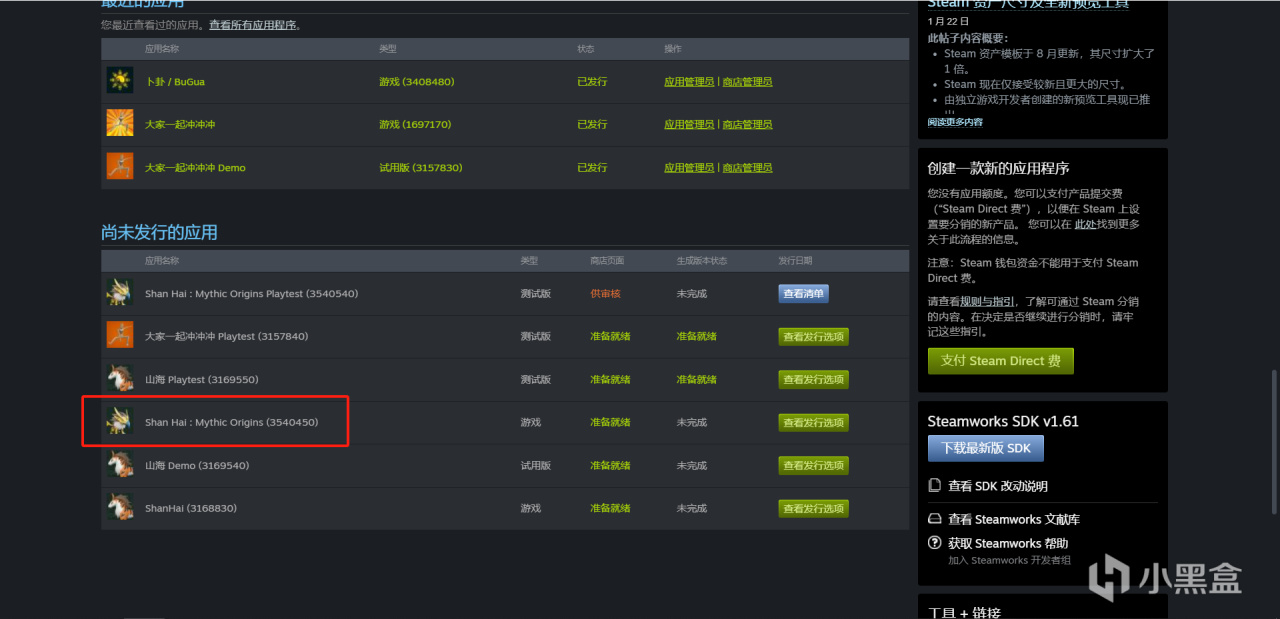Click 查看发行选项 for 山海 Playtest

coord(814,380)
